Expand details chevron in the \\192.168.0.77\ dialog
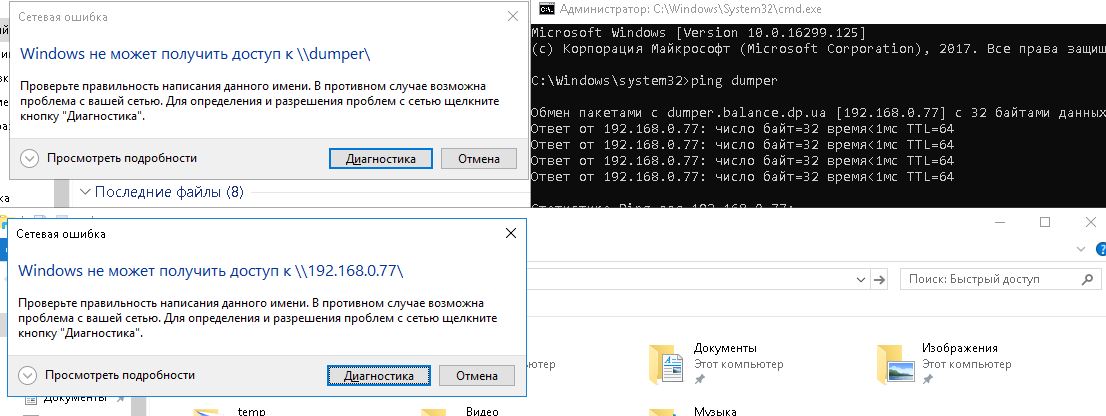Viewport: 1106px width, 416px height. pos(28,376)
